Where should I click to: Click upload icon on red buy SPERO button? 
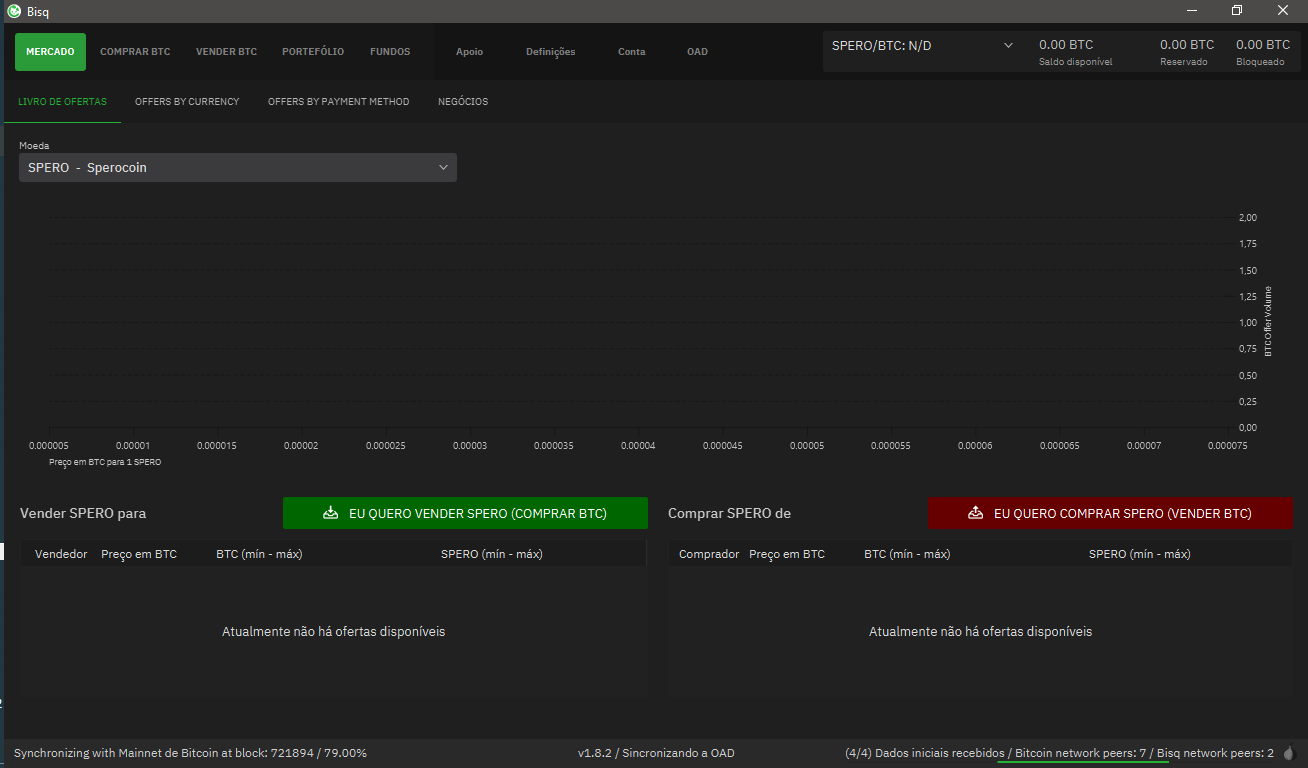tap(976, 513)
